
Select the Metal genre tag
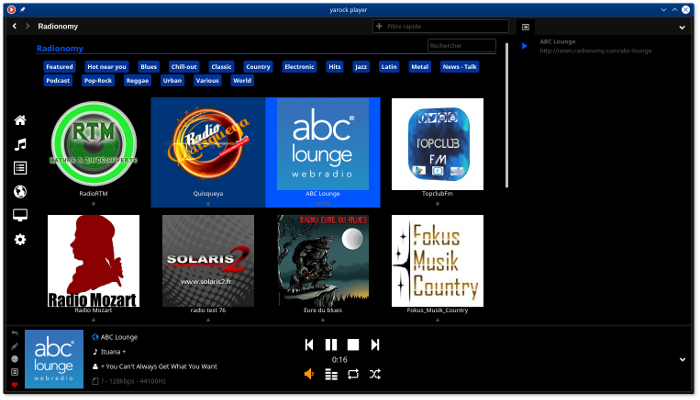tap(420, 67)
